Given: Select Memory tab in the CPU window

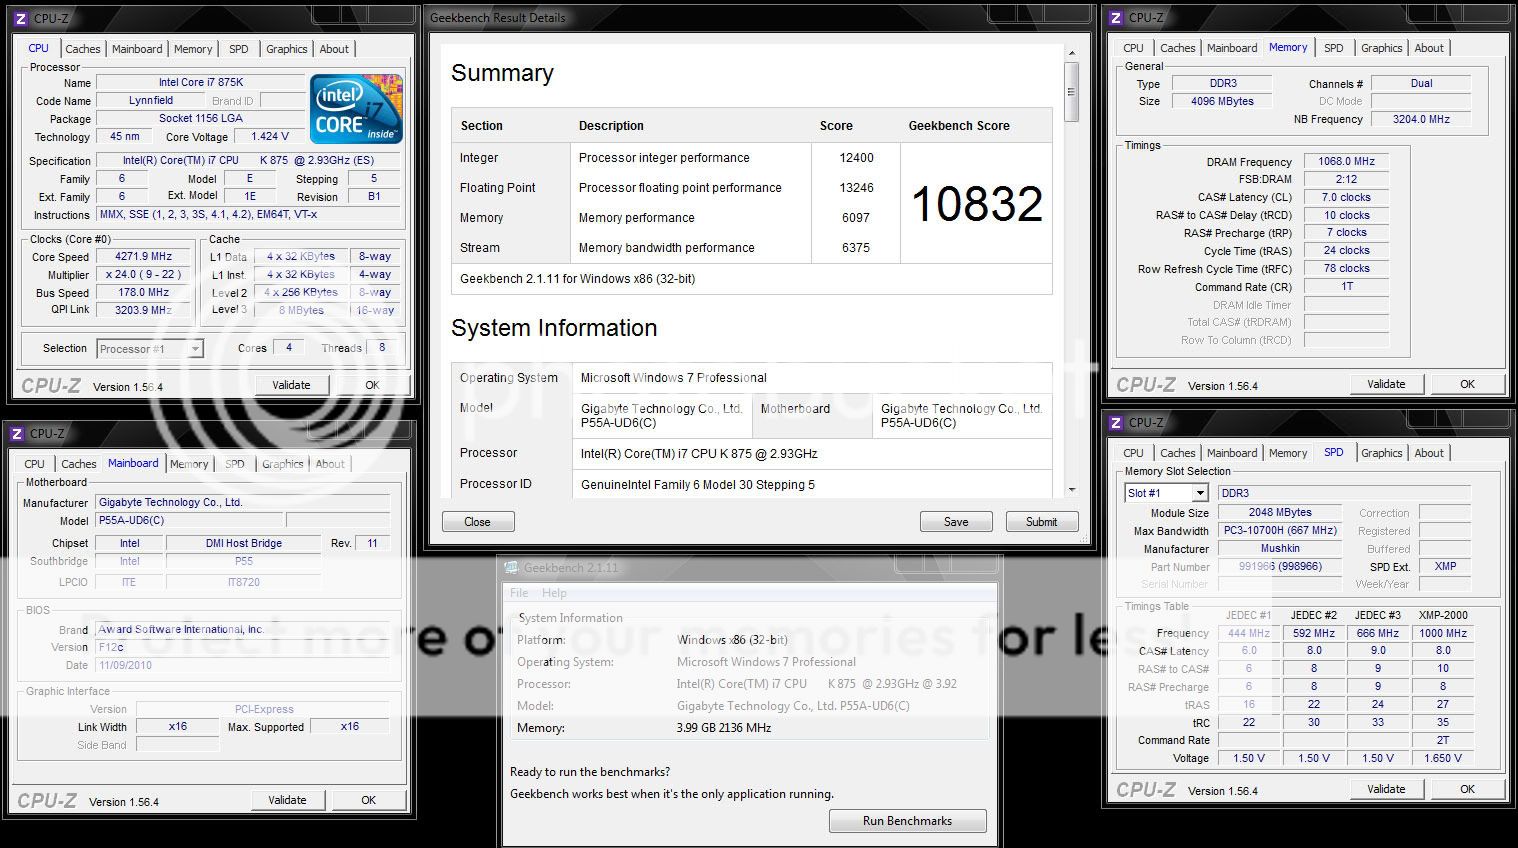Looking at the screenshot, I should [x=193, y=49].
